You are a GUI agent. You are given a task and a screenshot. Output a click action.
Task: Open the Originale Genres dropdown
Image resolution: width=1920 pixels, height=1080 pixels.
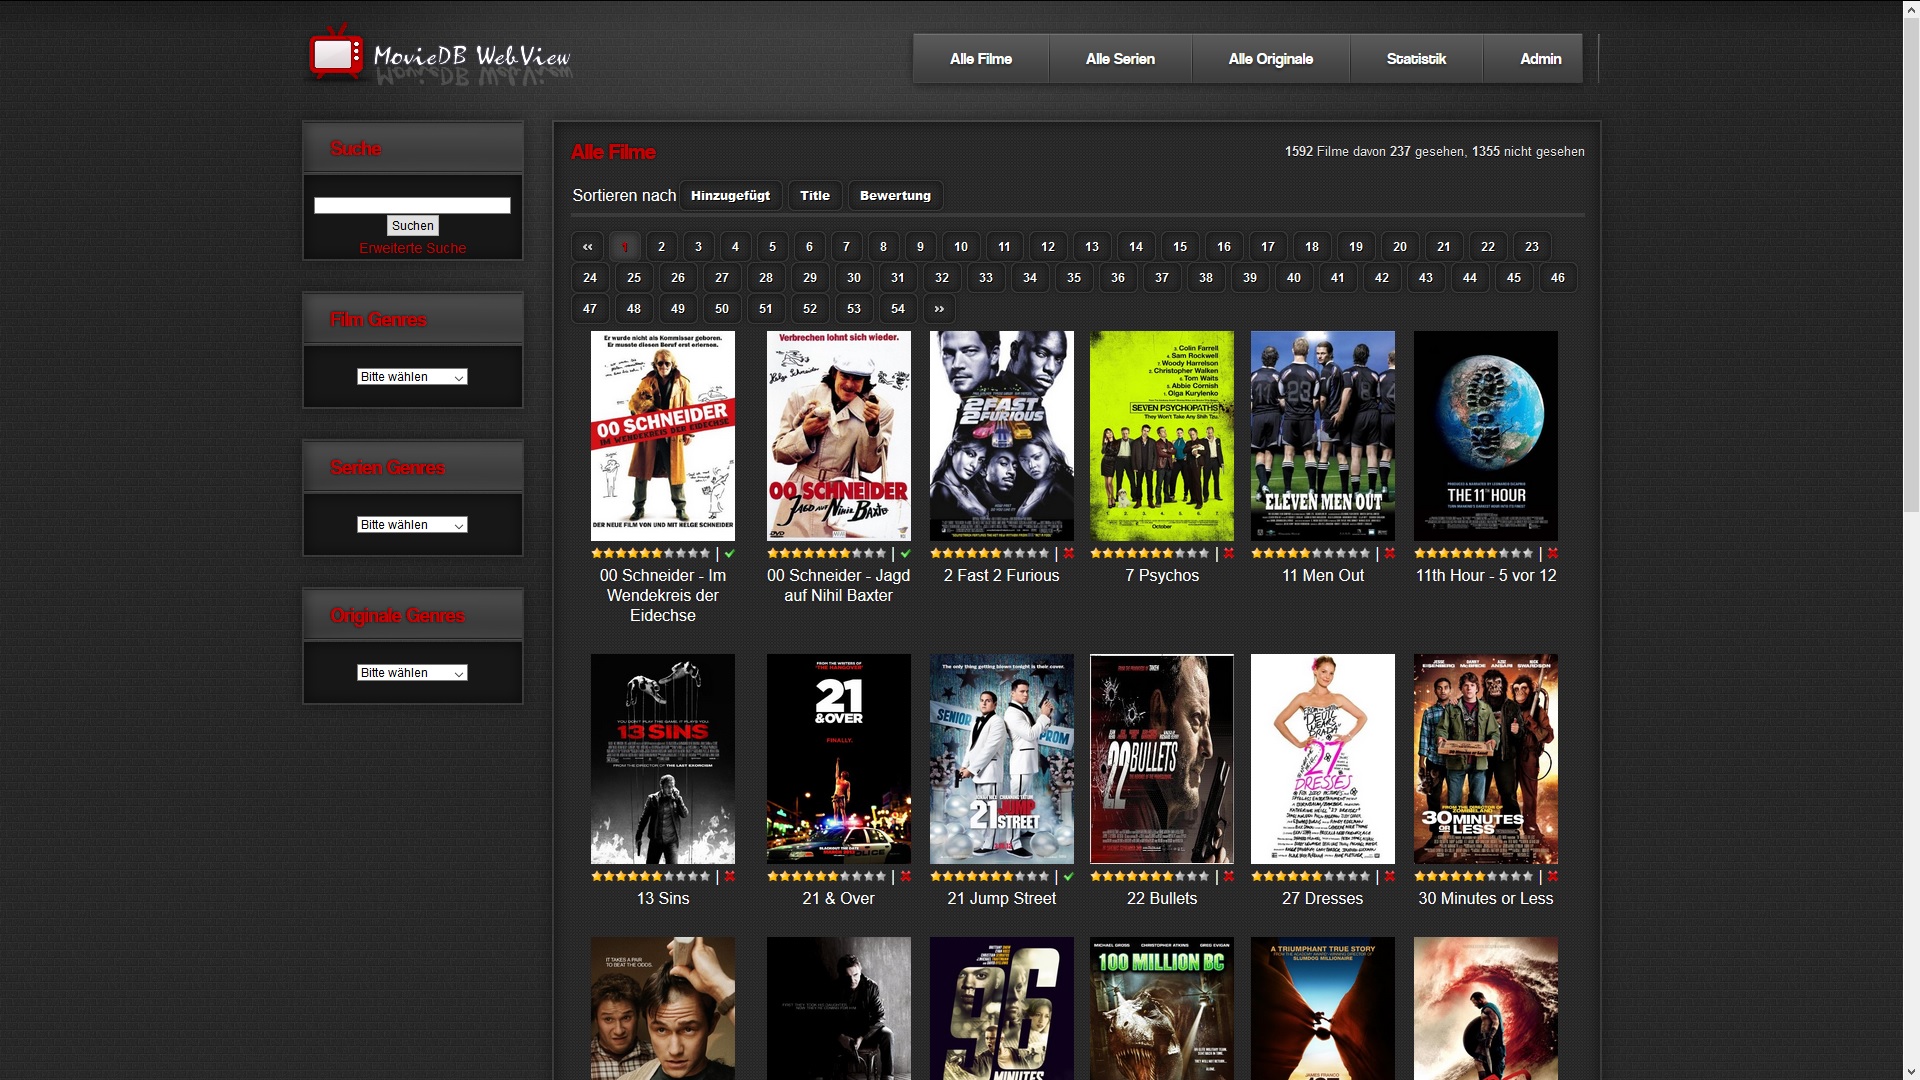pos(412,673)
